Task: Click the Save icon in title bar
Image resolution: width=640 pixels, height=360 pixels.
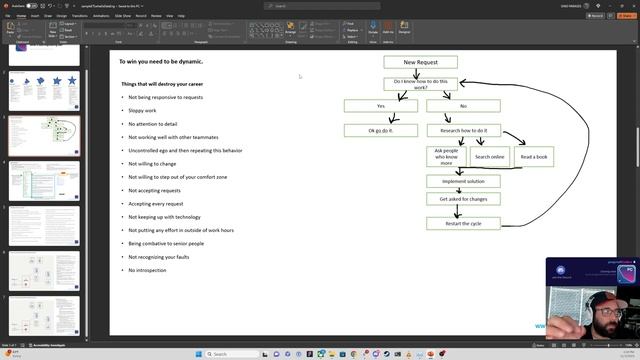Action: click(x=42, y=6)
